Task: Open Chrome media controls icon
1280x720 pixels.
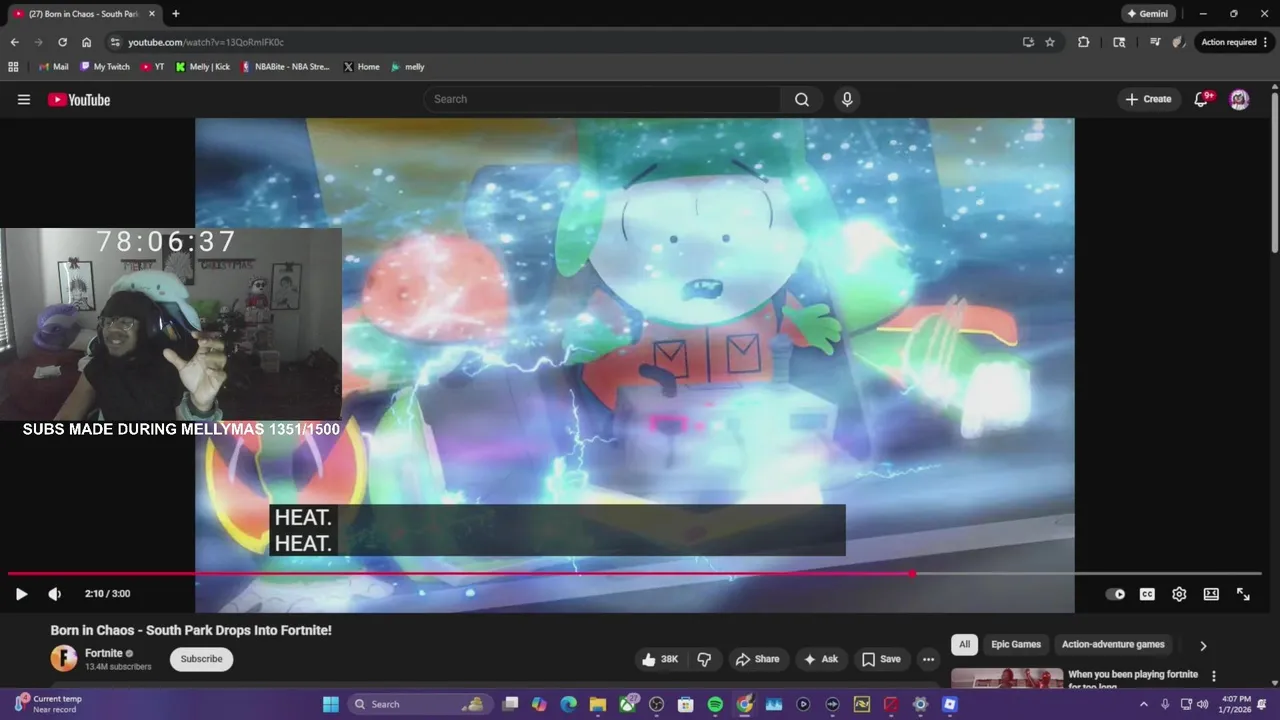Action: click(1155, 42)
